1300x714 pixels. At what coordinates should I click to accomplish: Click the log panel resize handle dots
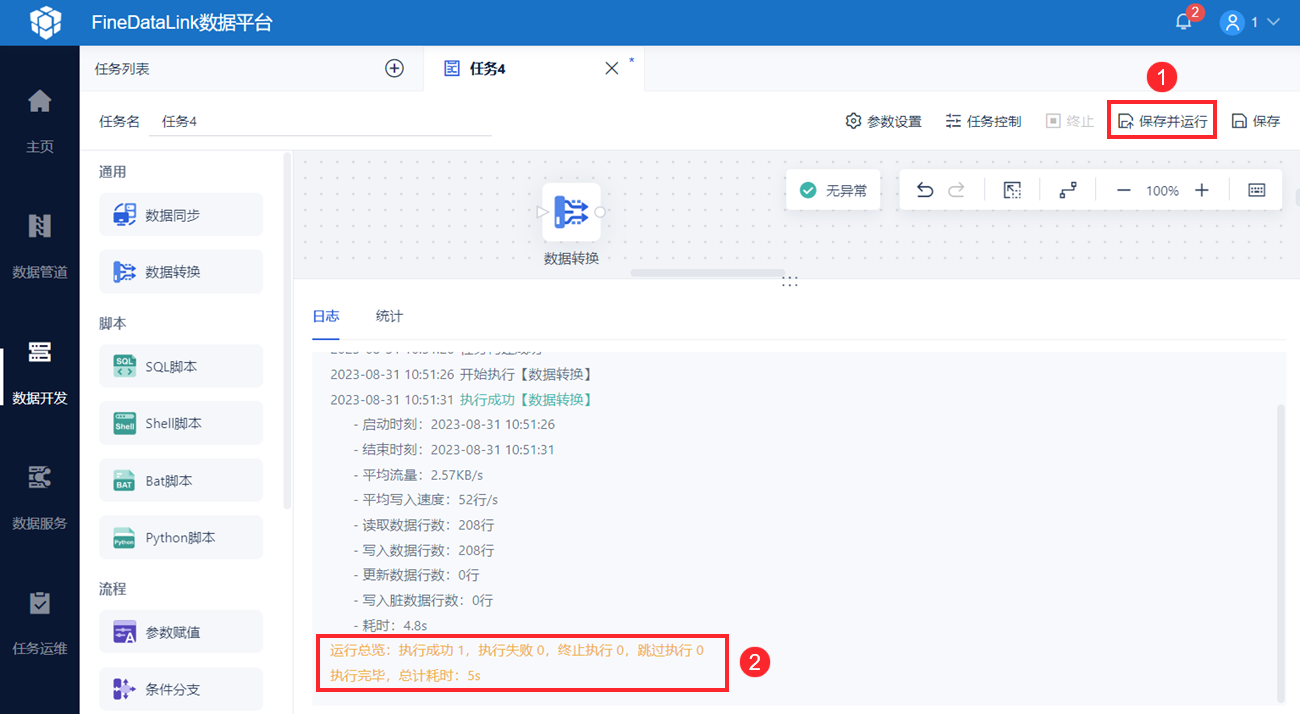[x=790, y=282]
